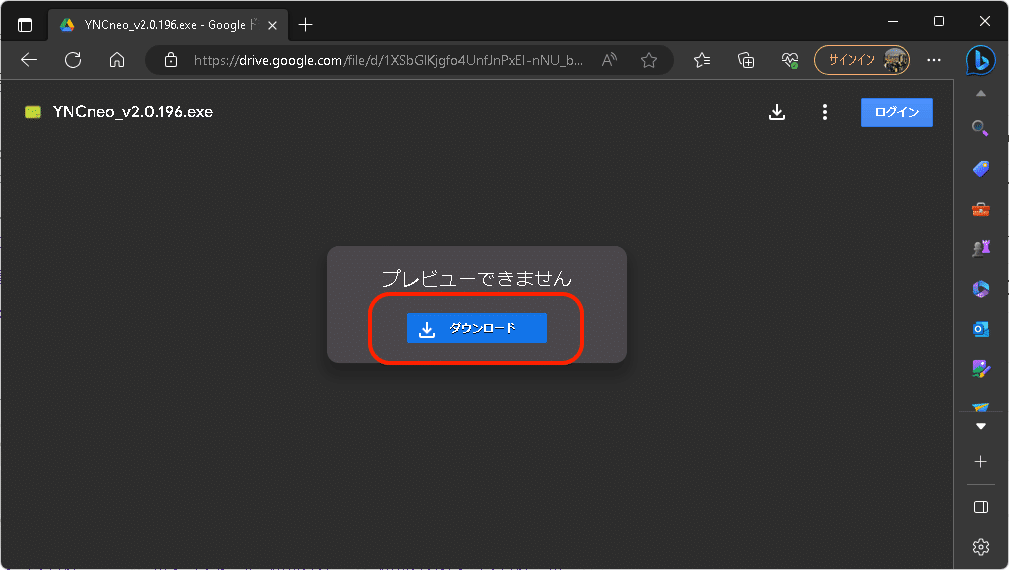Viewport: 1009px width, 570px height.
Task: Go back to previous page
Action: tap(29, 60)
